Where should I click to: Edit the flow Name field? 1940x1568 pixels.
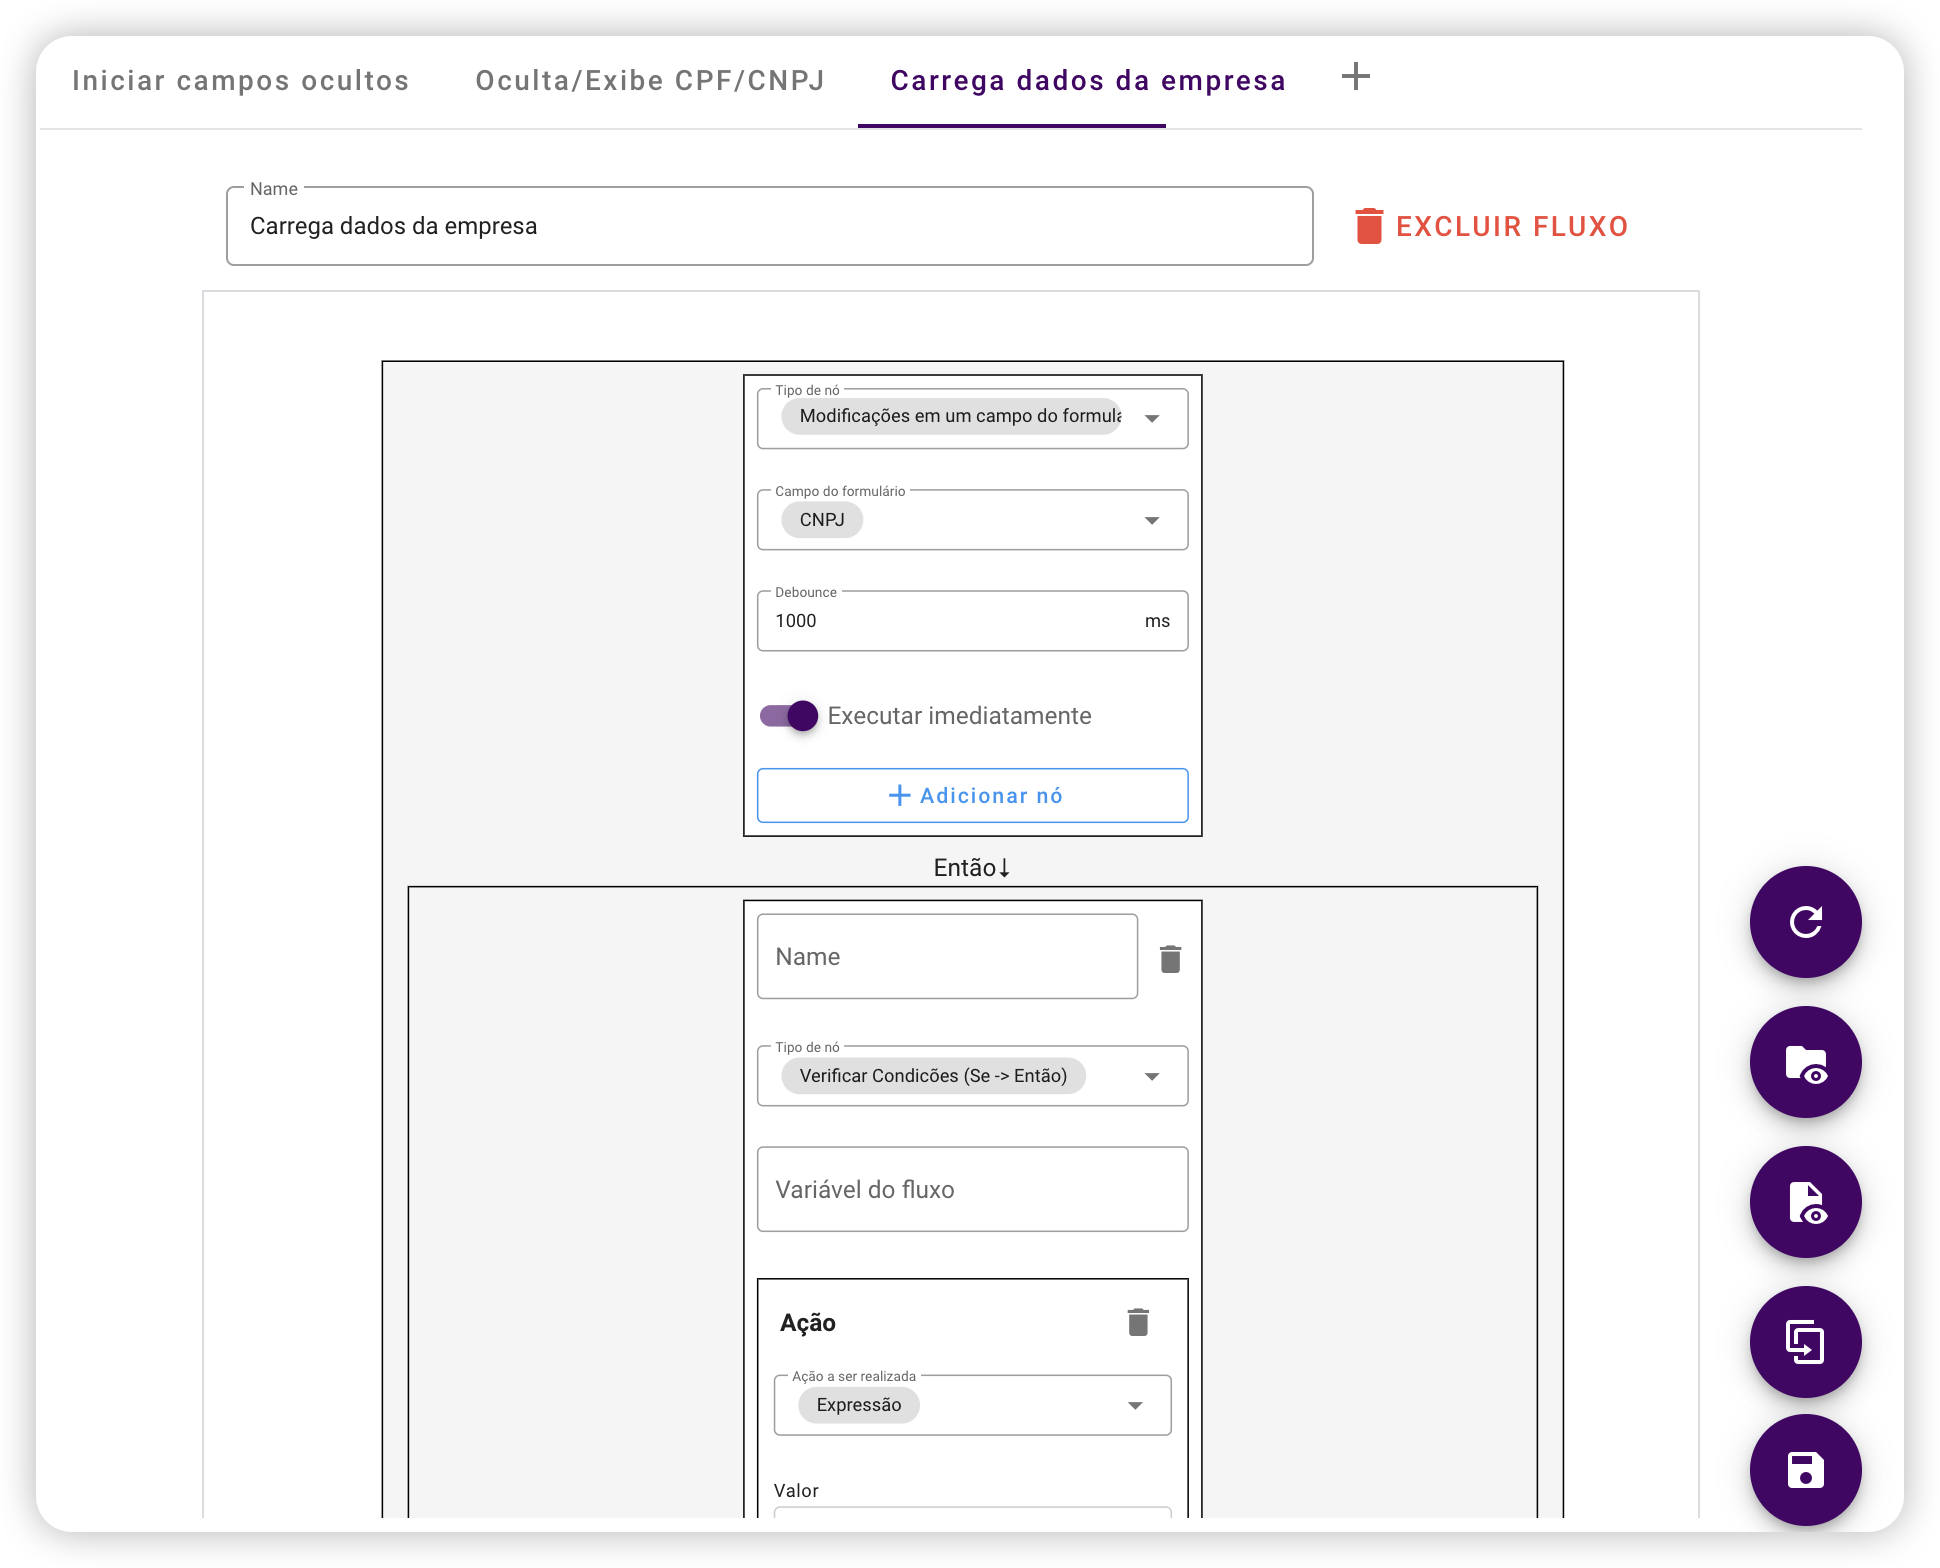769,226
